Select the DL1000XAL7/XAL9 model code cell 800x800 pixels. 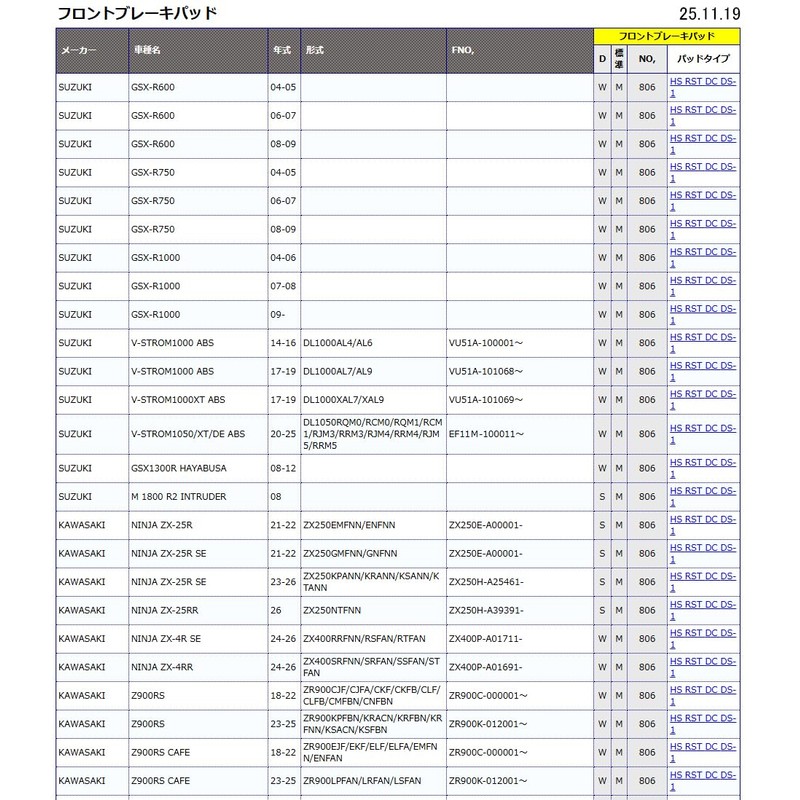(x=373, y=400)
